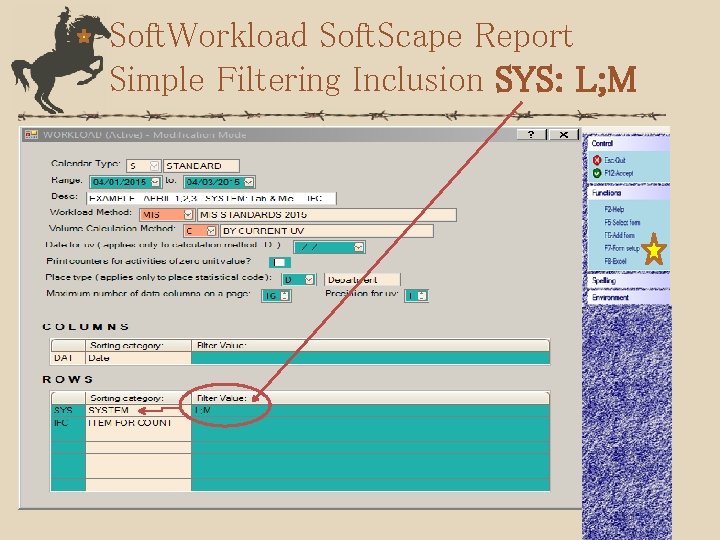The width and height of the screenshot is (720, 540).
Task: Click F6-Add form
Action: [619, 235]
